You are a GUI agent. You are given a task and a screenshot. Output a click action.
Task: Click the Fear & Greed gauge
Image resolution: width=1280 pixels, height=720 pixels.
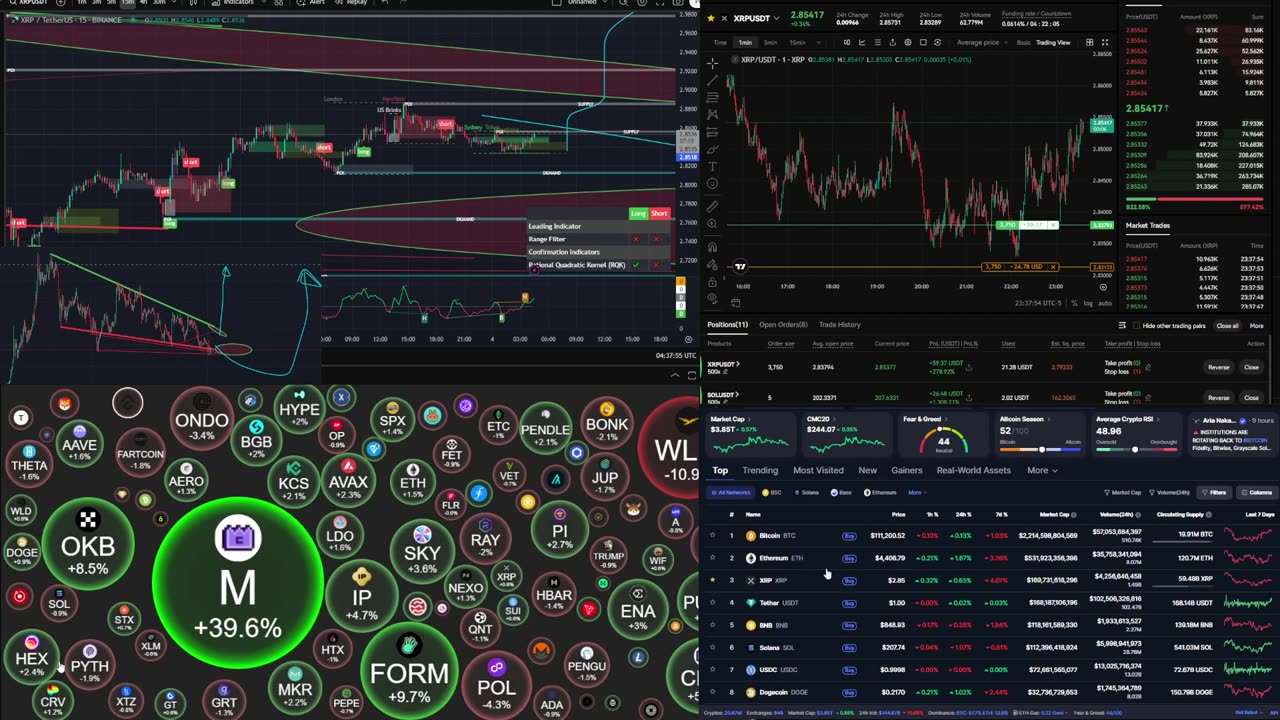point(943,440)
